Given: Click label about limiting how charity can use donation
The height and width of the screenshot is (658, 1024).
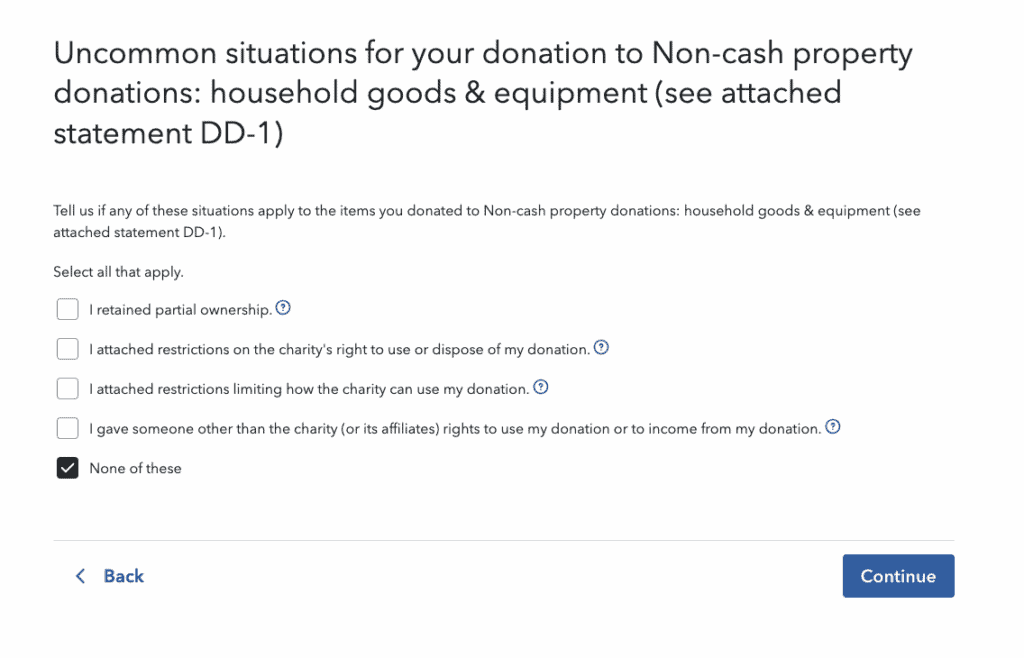Looking at the screenshot, I should pos(308,389).
